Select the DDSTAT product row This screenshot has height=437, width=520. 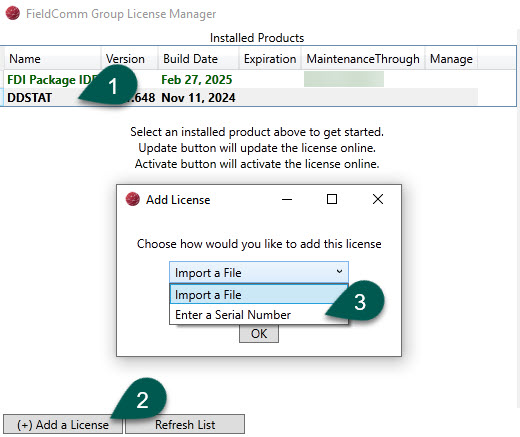pyautogui.click(x=241, y=97)
